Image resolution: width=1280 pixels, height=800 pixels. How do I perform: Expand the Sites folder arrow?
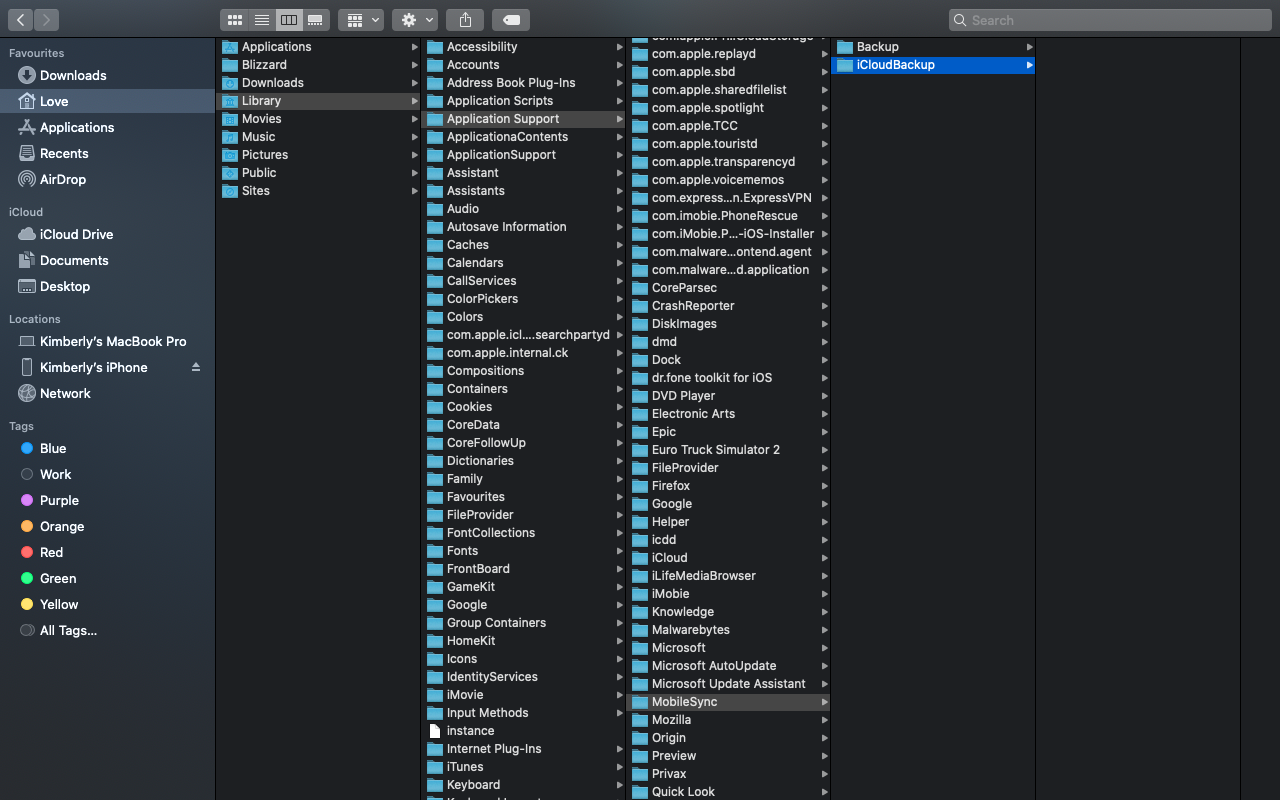click(414, 191)
